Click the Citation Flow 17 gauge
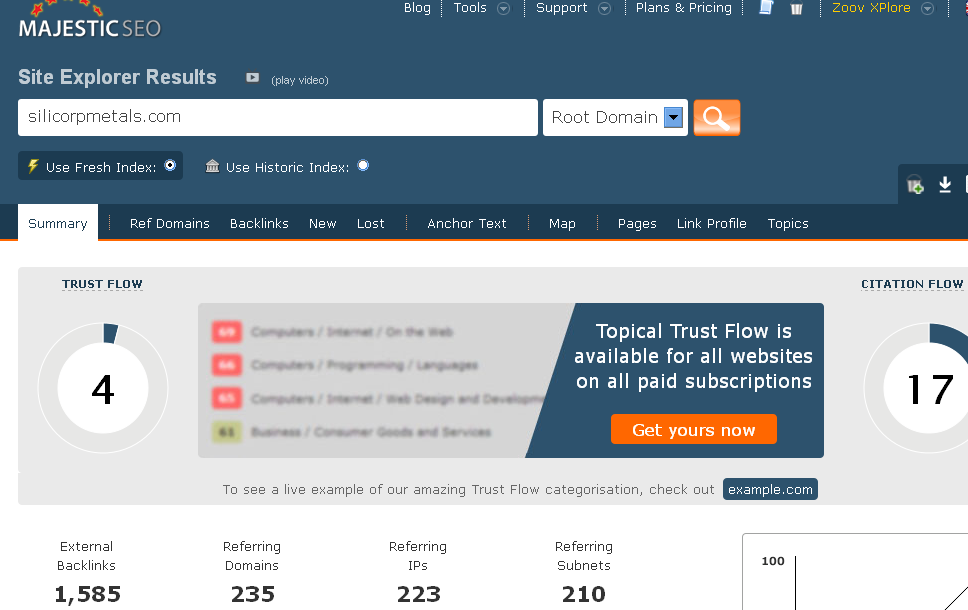Screen dimensions: 968x610 click(x=917, y=388)
